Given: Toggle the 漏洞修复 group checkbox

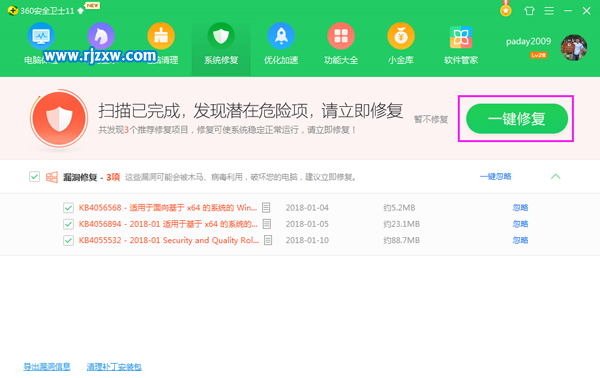Looking at the screenshot, I should point(34,177).
